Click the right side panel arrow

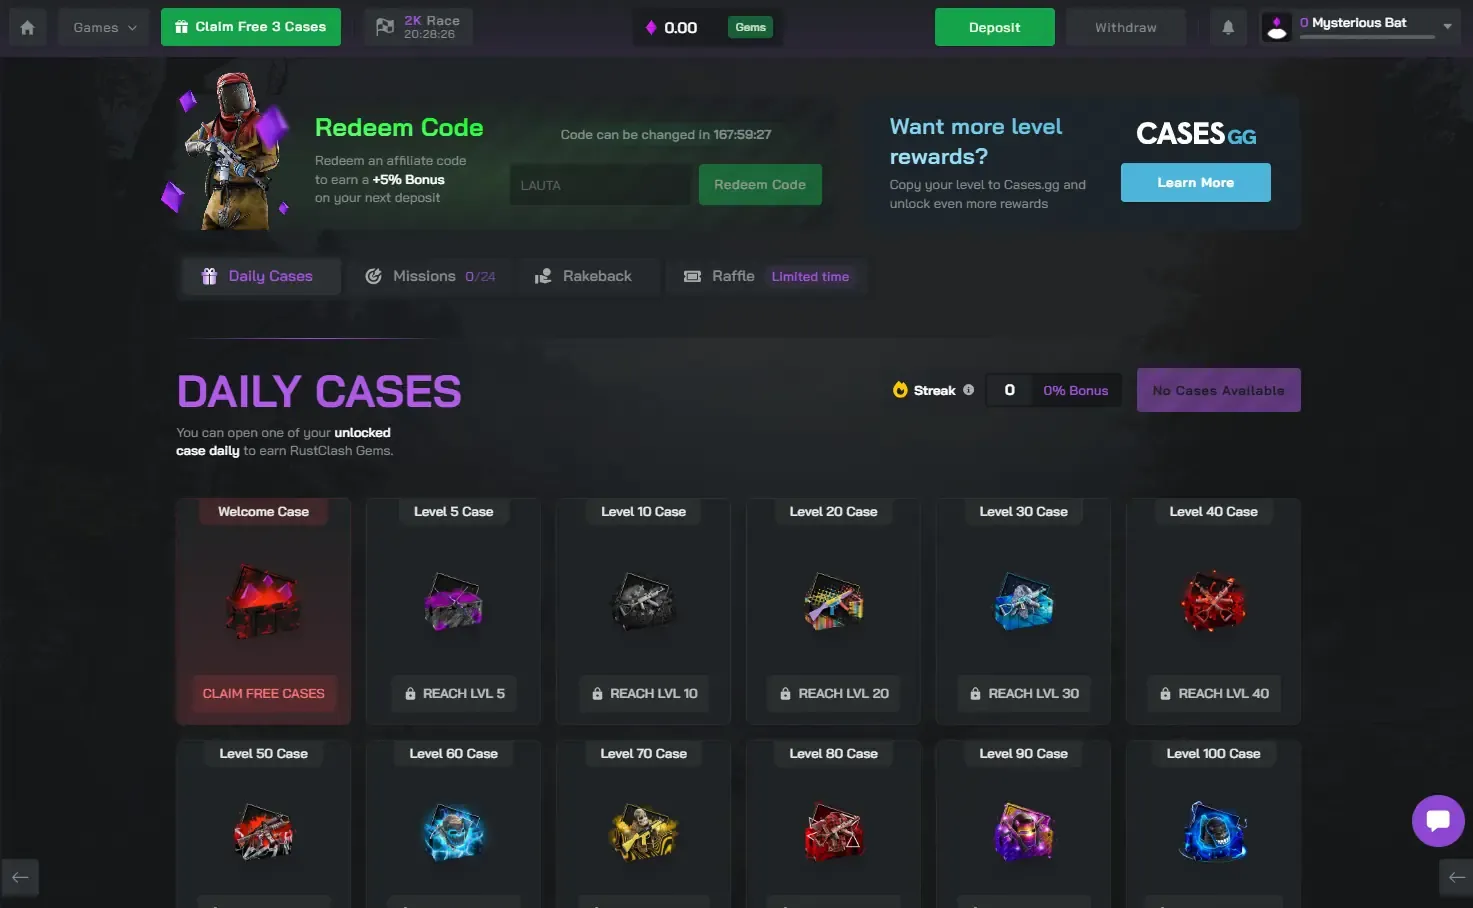tap(1456, 877)
